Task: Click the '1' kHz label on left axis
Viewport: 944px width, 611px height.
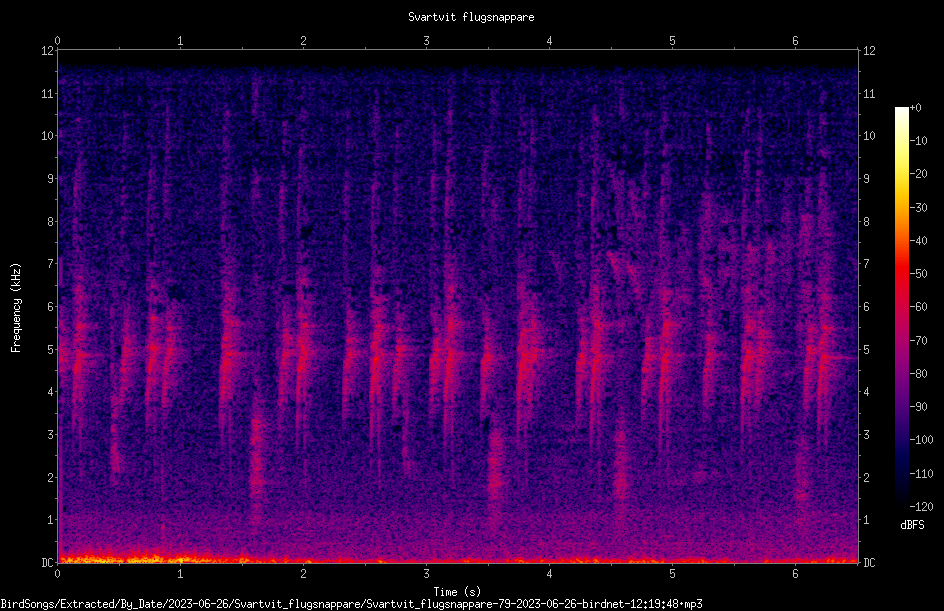Action: tap(51, 520)
